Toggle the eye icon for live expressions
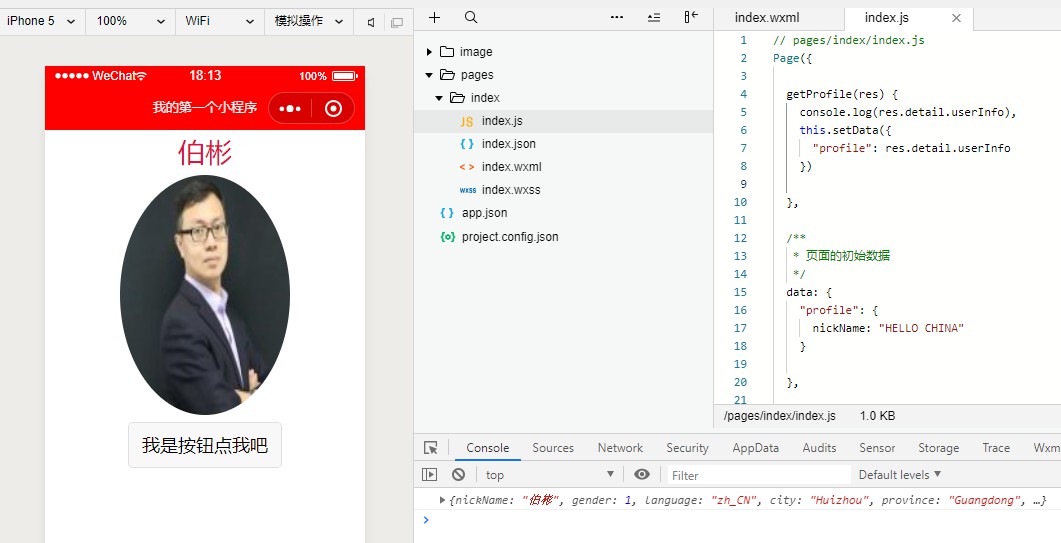 [642, 475]
